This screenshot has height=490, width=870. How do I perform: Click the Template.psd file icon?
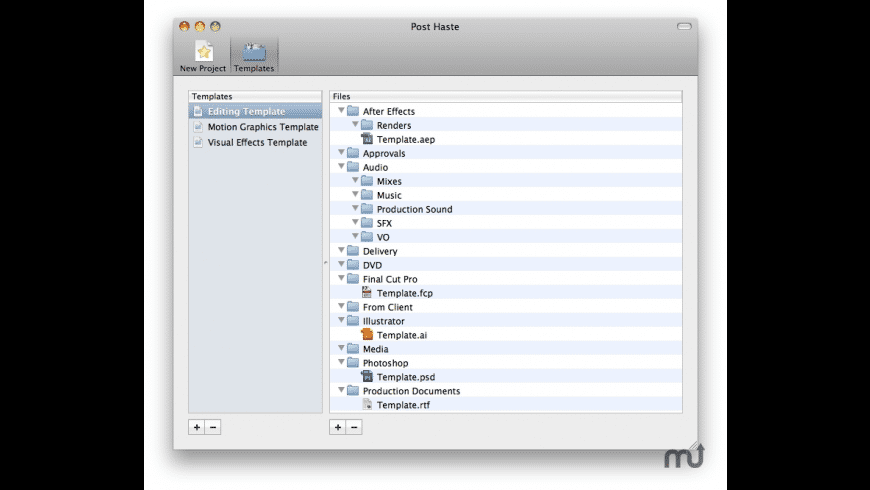click(x=367, y=376)
